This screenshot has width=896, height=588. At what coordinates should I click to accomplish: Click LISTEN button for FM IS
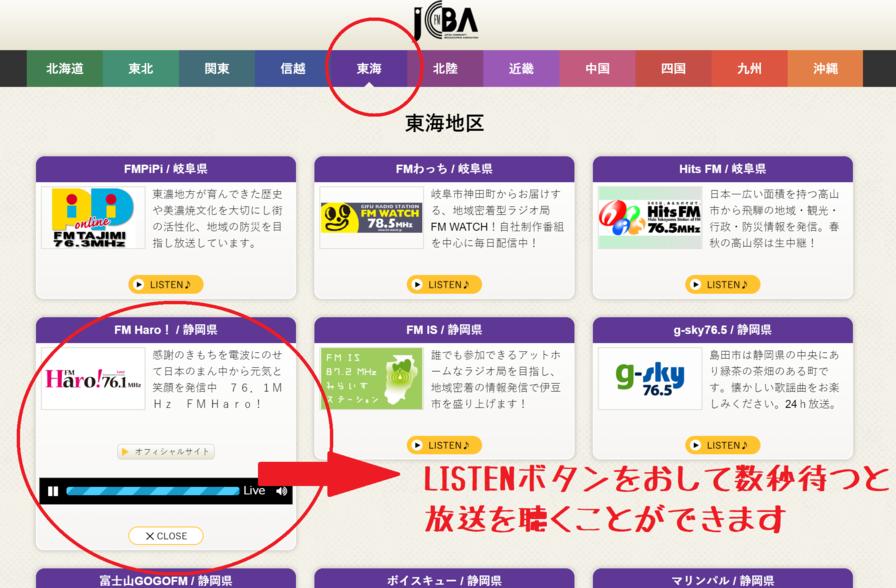pos(444,445)
